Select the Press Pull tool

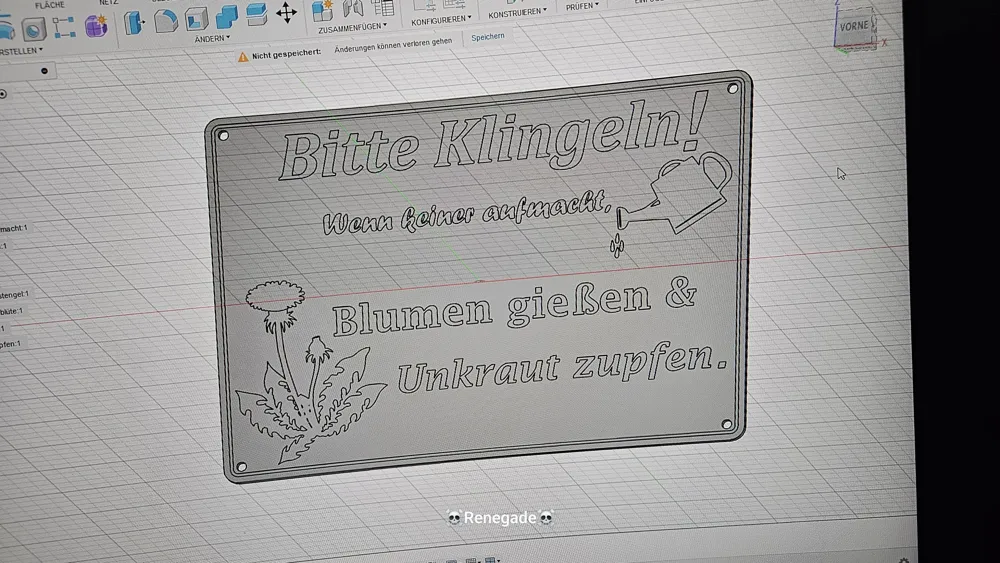pos(135,22)
